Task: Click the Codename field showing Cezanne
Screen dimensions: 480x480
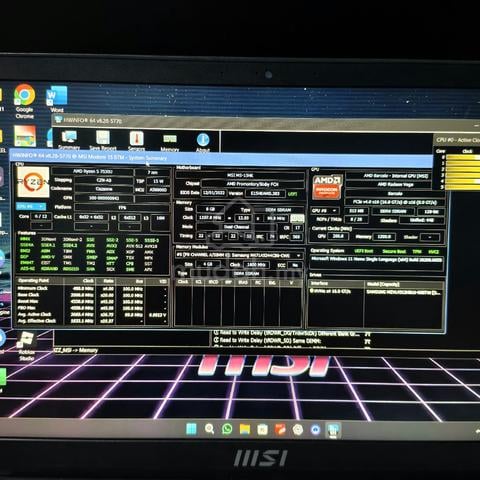Action: pyautogui.click(x=103, y=189)
